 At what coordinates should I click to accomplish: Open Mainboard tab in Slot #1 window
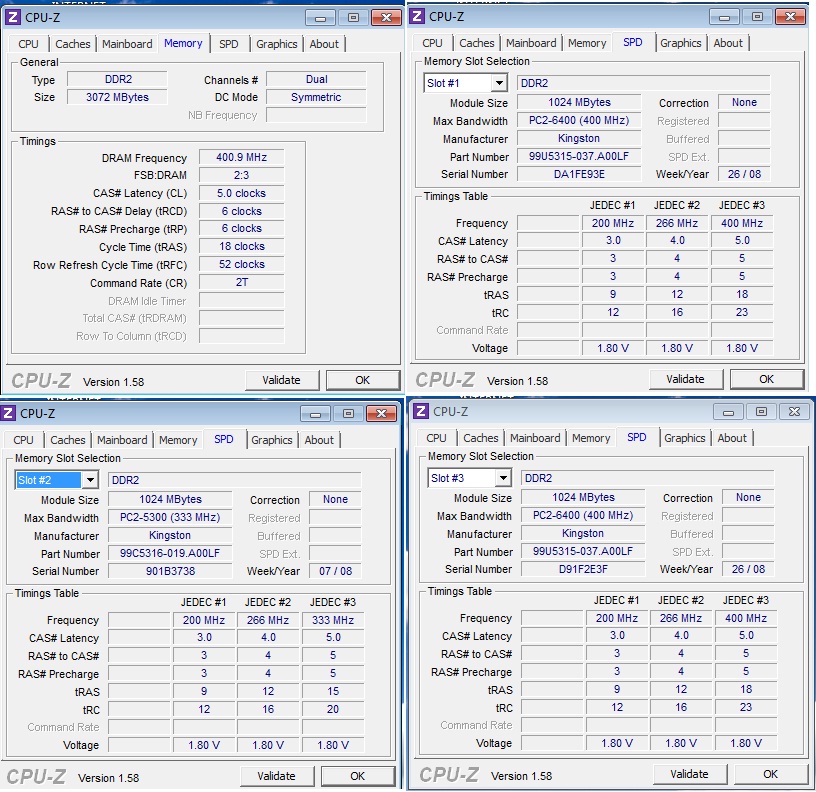[x=531, y=43]
